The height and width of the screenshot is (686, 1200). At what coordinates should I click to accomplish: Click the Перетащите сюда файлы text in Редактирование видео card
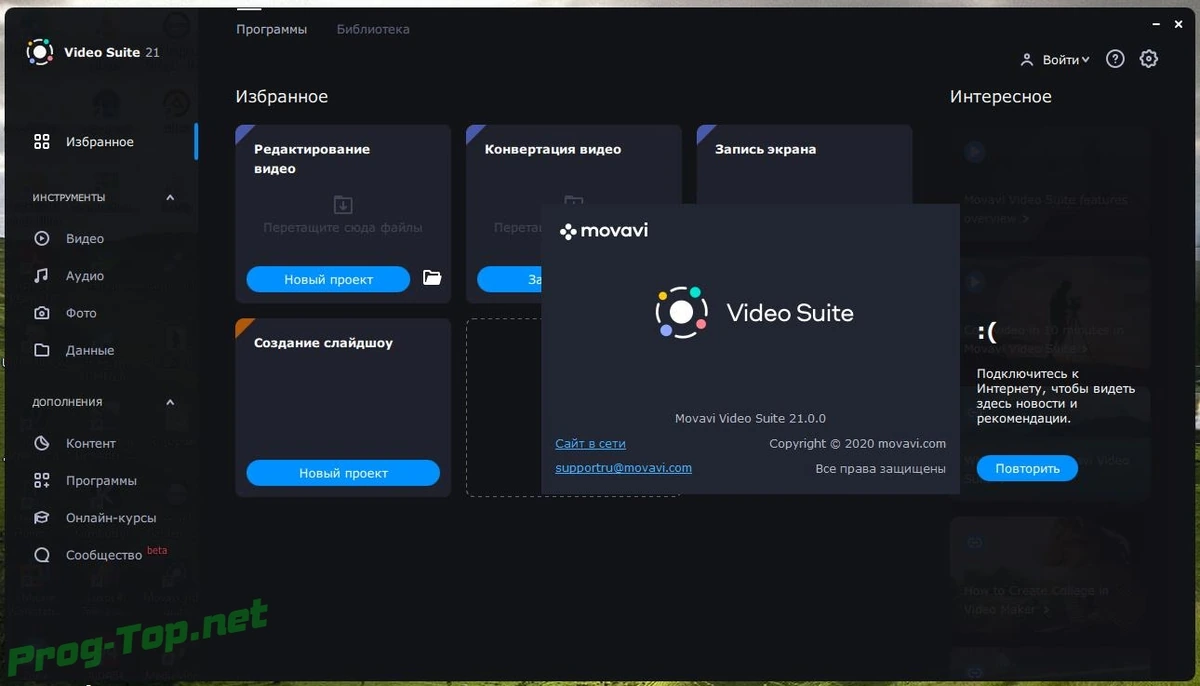[343, 227]
